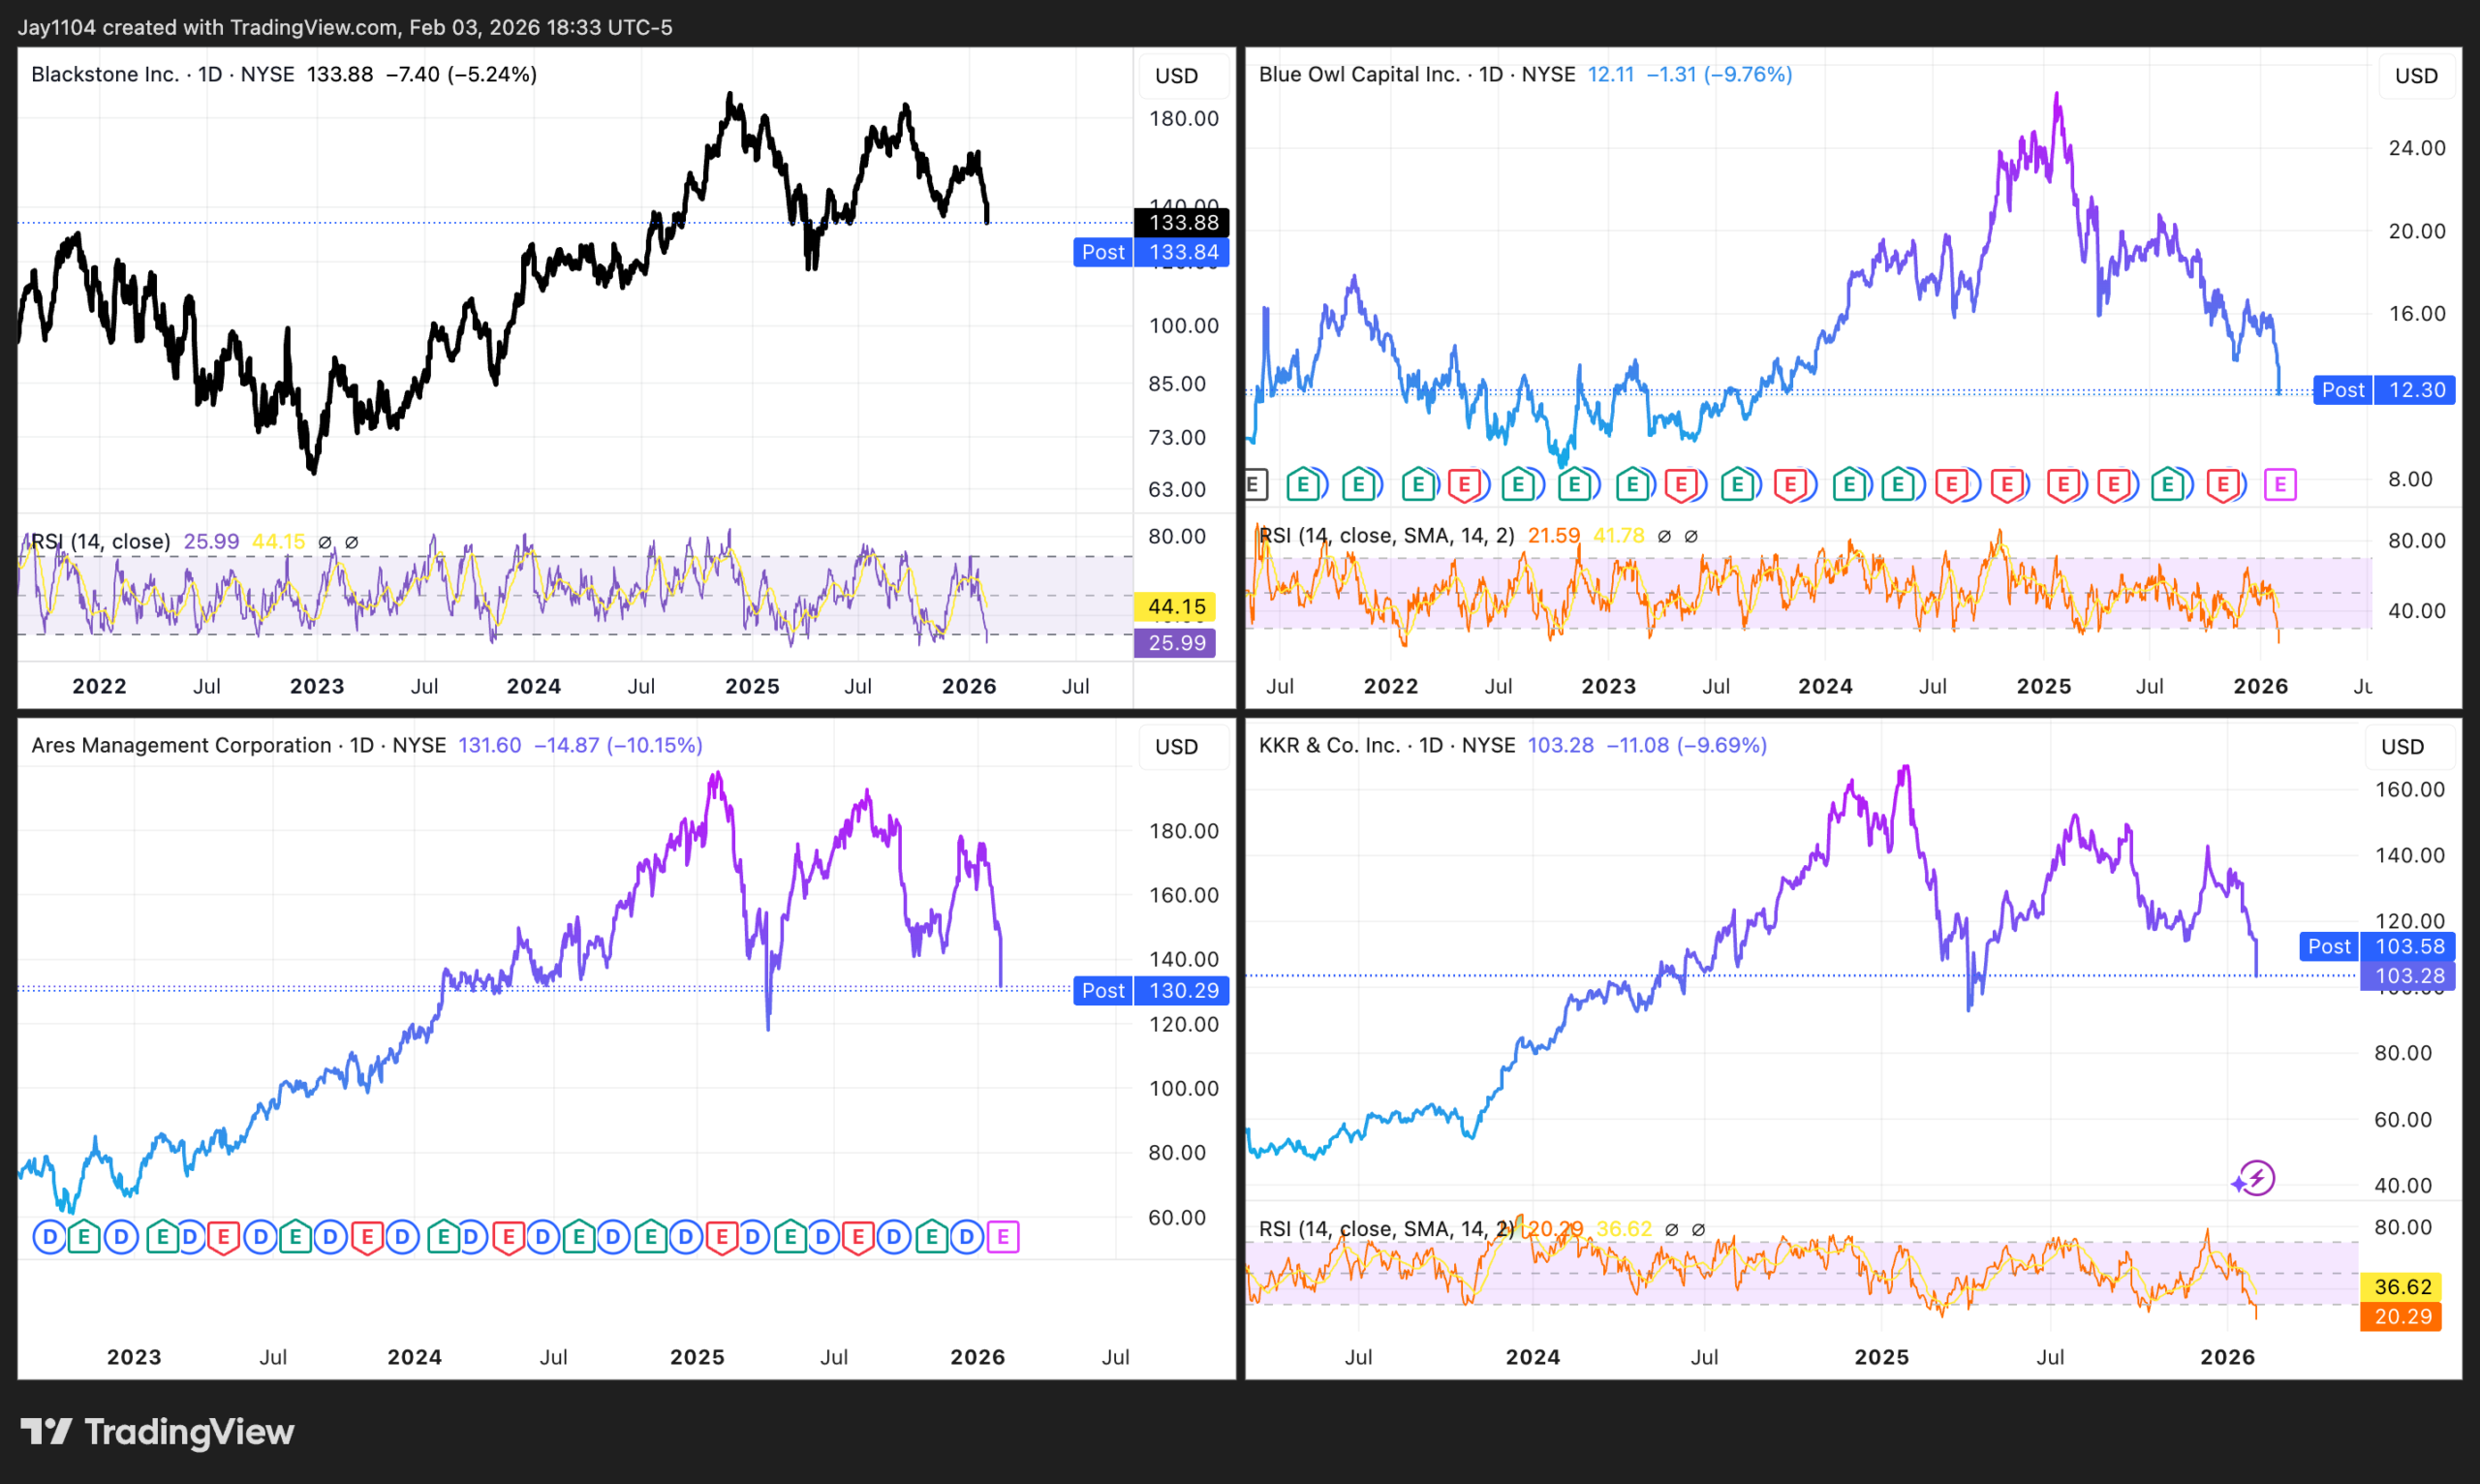Click the orange 20.29 RSI label on KKR chart

click(2402, 1316)
